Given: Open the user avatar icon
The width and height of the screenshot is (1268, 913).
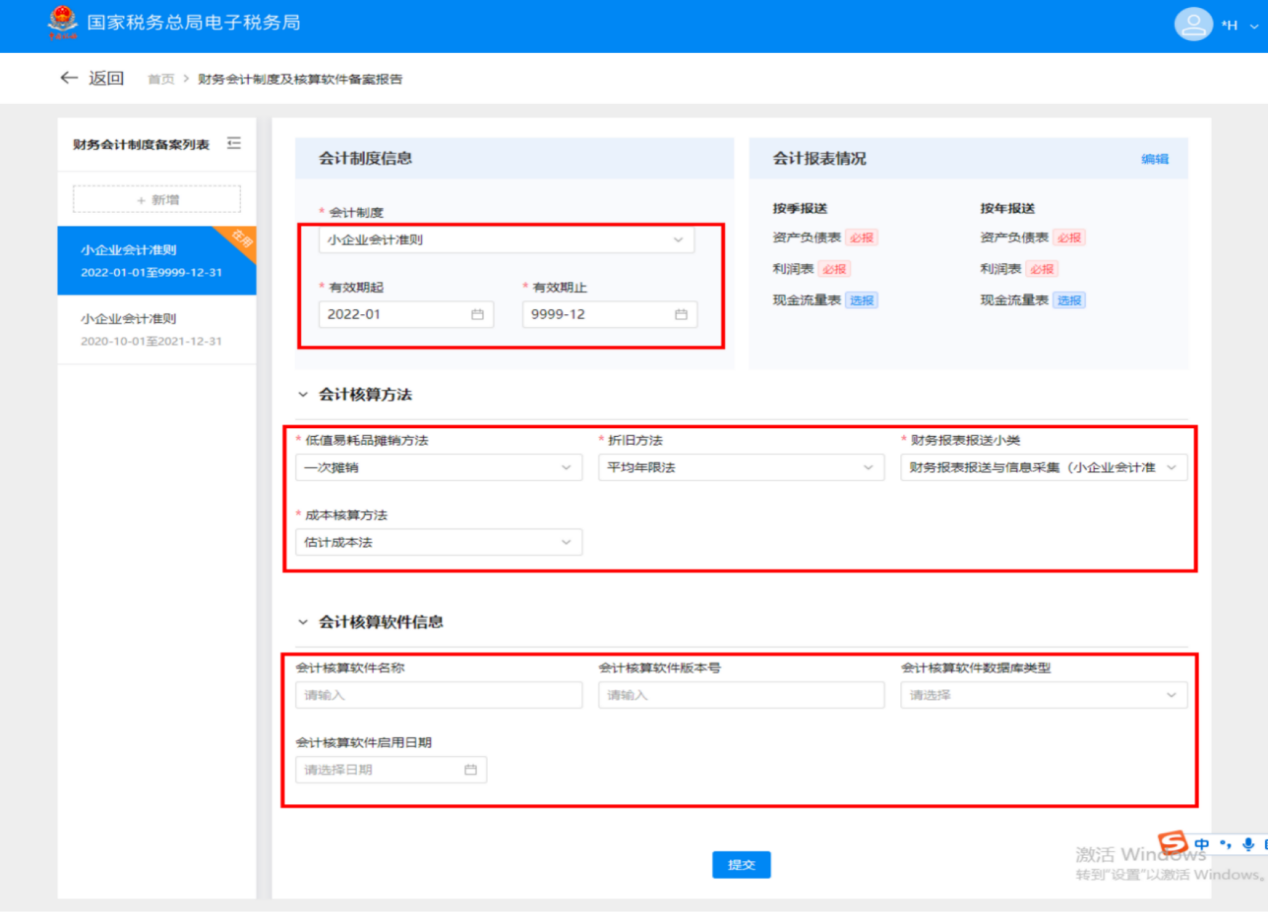Looking at the screenshot, I should 1193,25.
